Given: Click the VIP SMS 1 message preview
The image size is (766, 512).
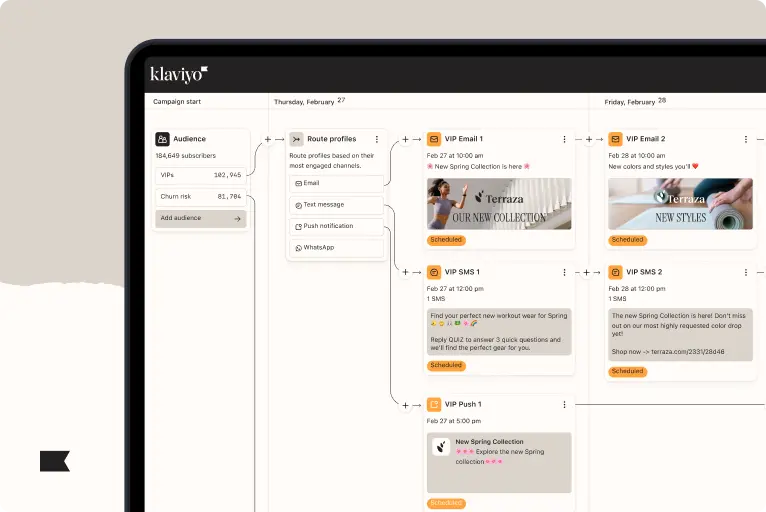Looking at the screenshot, I should (499, 332).
